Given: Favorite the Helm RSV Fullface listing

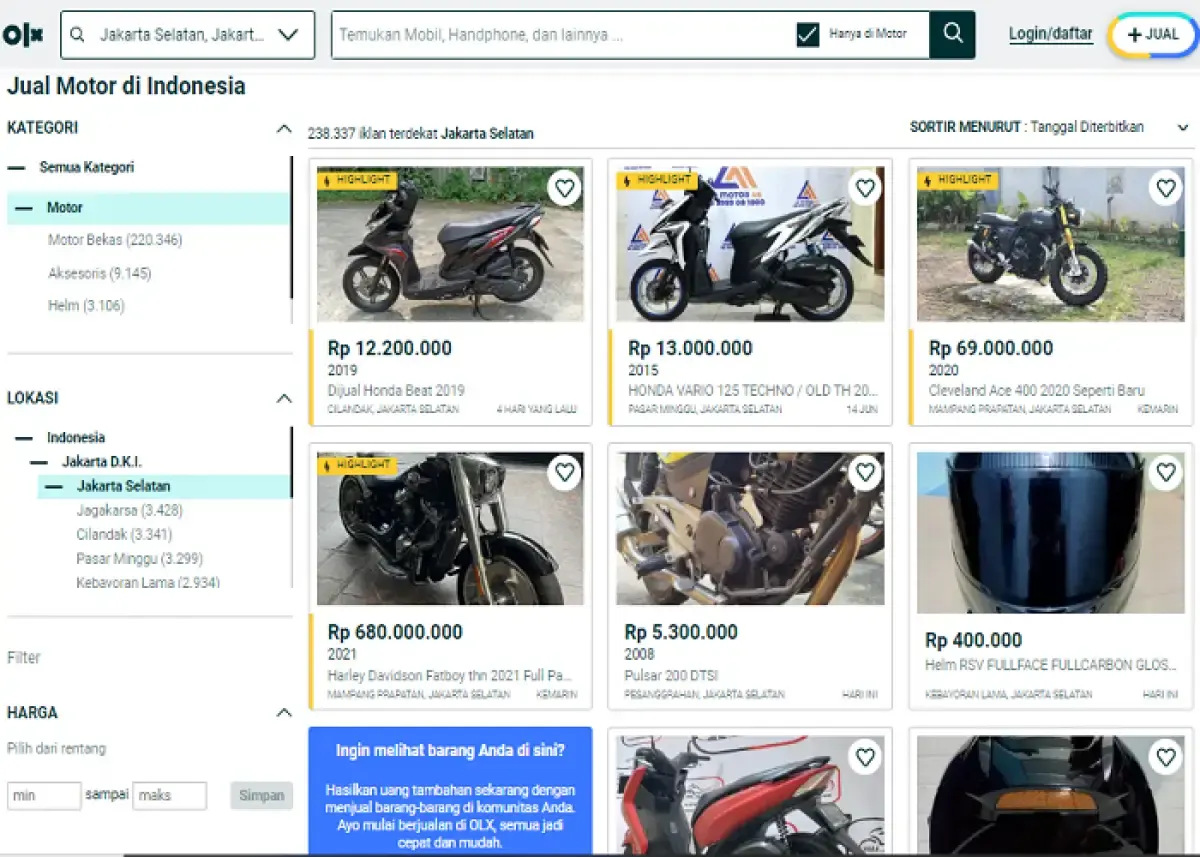Looking at the screenshot, I should [x=1166, y=472].
